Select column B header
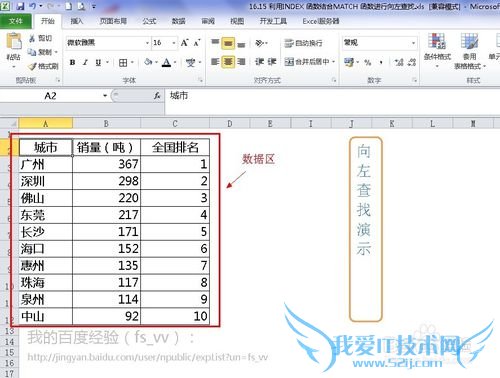Viewport: 500px width, 378px height. (x=106, y=124)
